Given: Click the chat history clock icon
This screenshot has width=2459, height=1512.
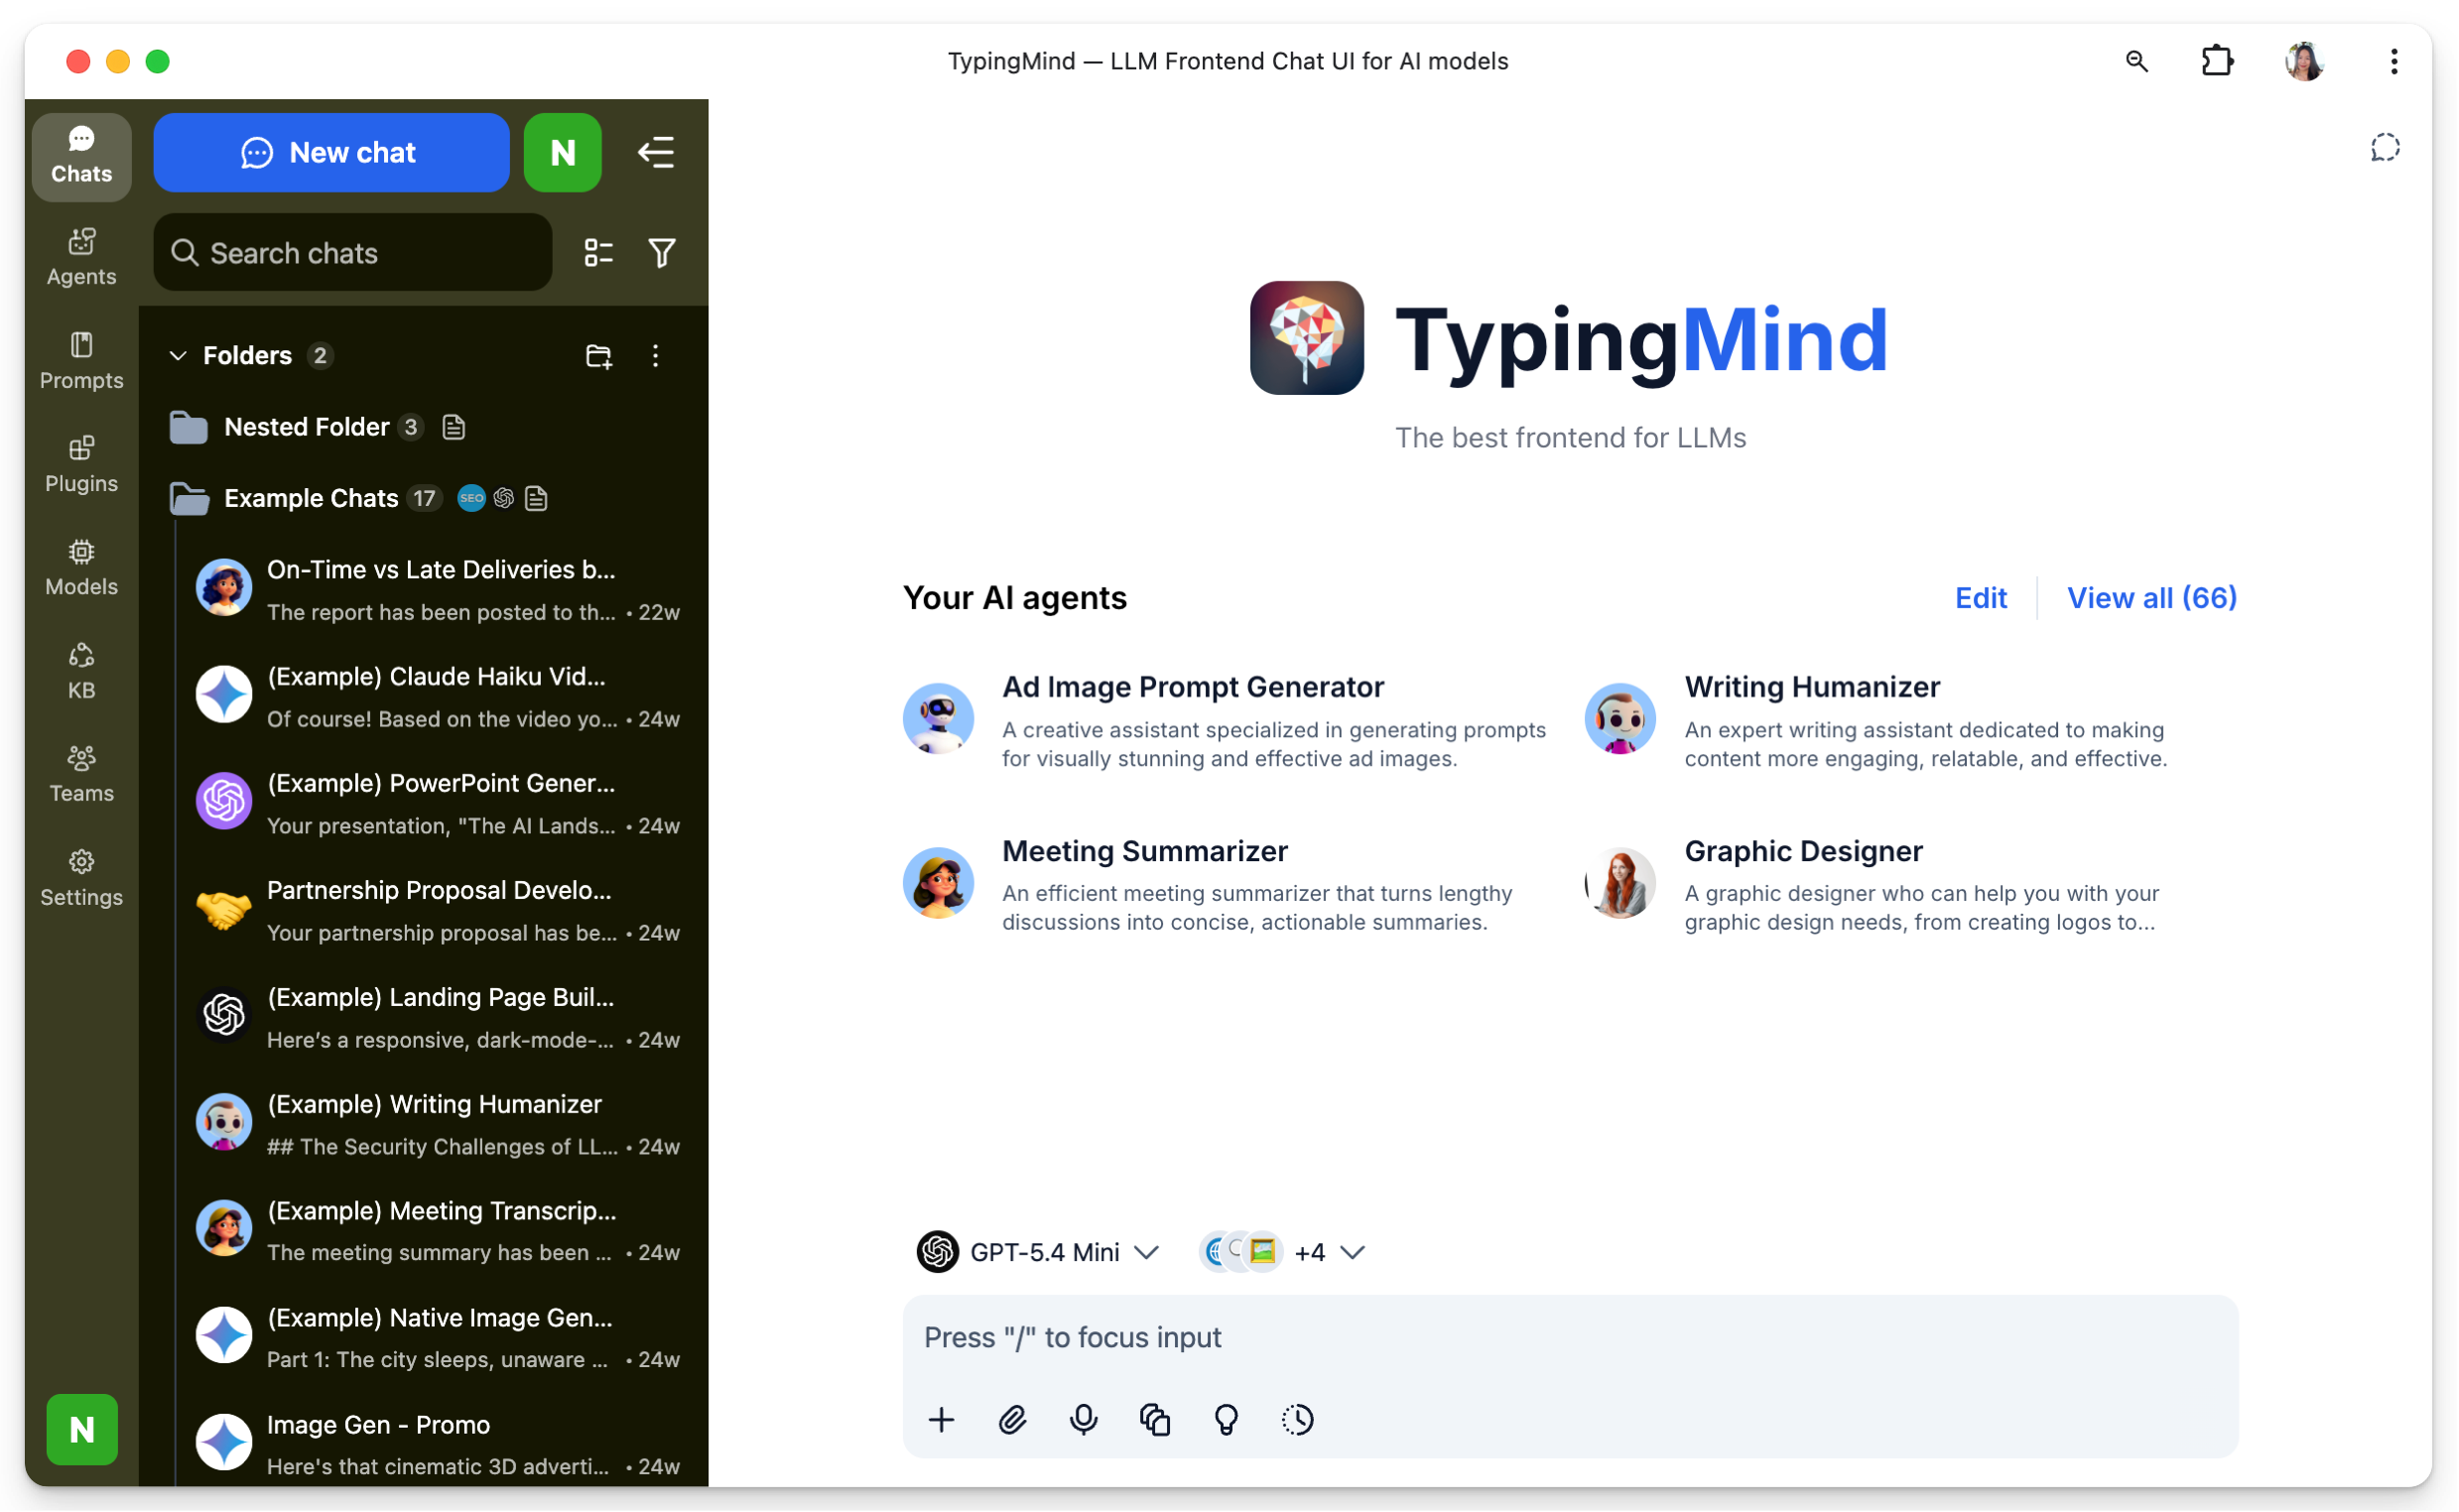Looking at the screenshot, I should point(1297,1419).
